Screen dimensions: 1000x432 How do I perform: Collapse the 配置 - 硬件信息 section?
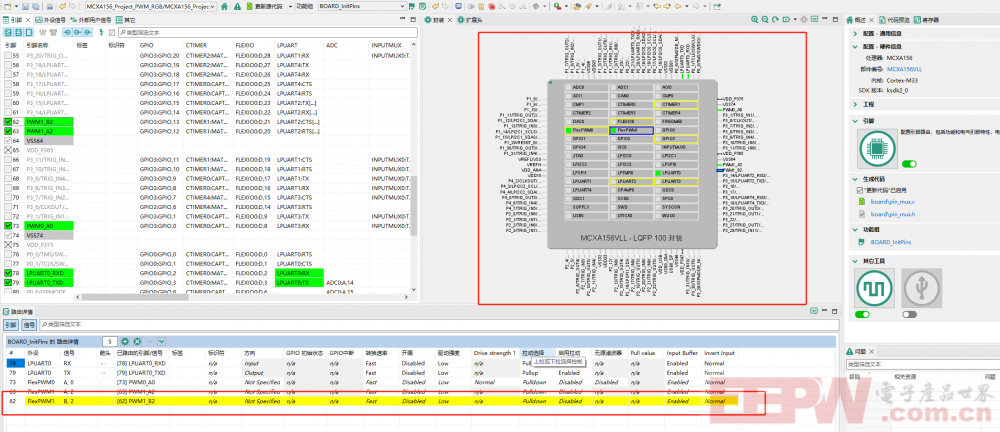click(x=855, y=46)
